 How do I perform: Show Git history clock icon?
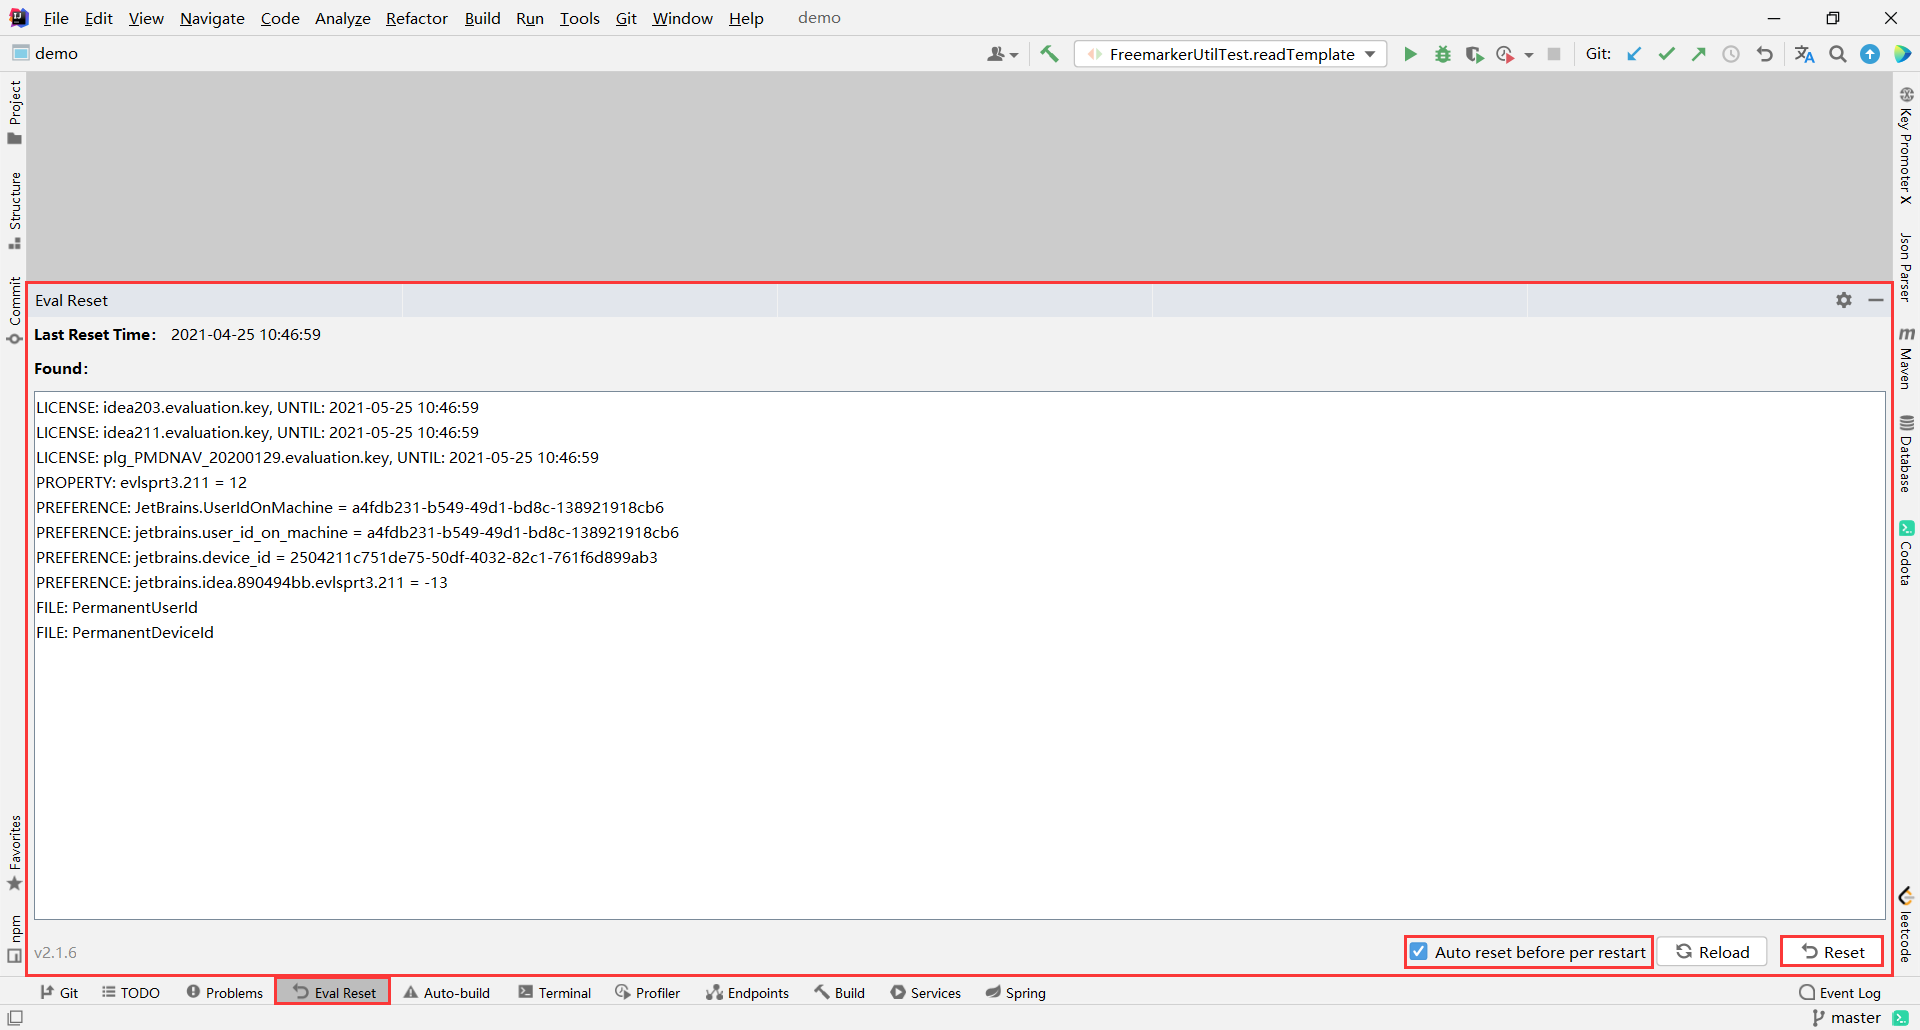tap(1731, 54)
